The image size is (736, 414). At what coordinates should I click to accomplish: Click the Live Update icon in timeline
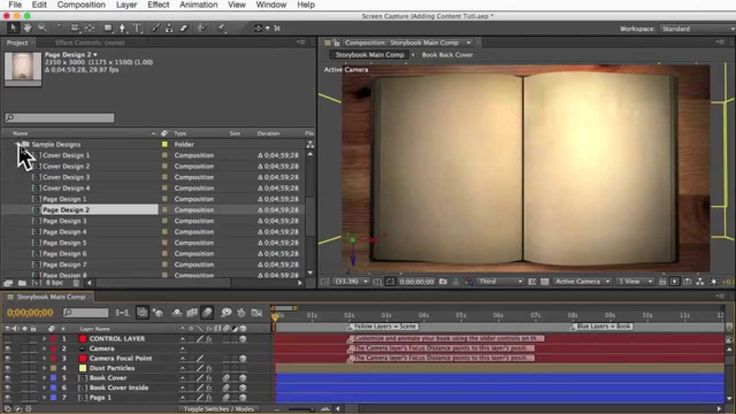pyautogui.click(x=142, y=313)
